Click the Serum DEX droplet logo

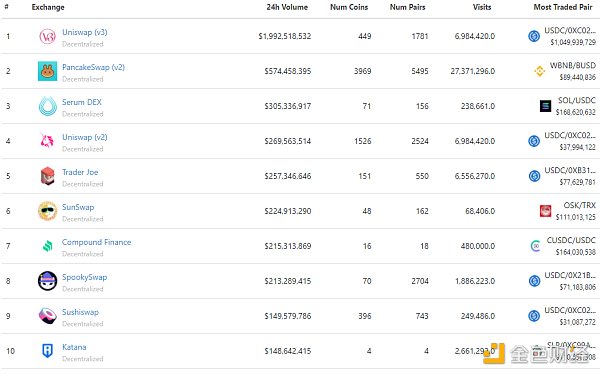click(x=47, y=106)
